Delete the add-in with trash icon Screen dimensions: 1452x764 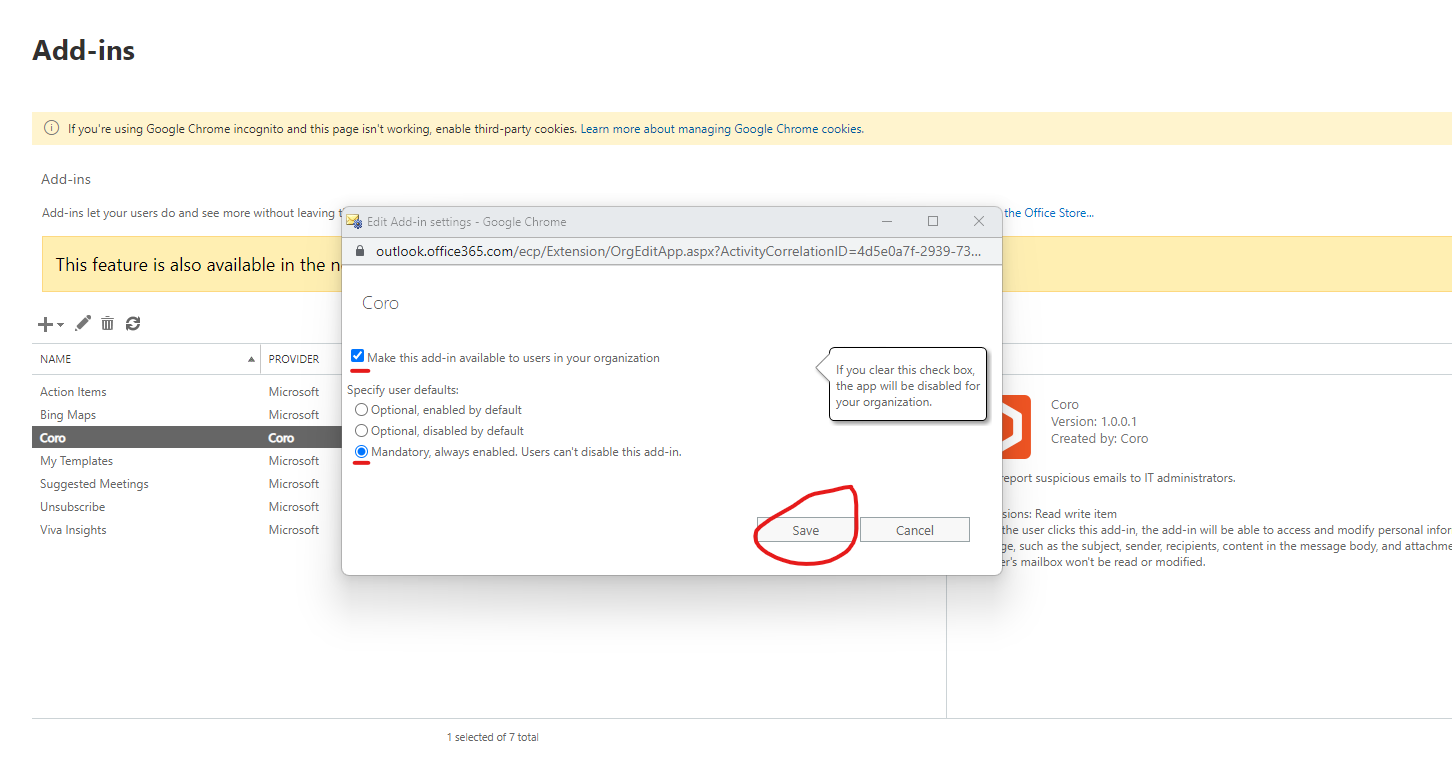(x=108, y=323)
